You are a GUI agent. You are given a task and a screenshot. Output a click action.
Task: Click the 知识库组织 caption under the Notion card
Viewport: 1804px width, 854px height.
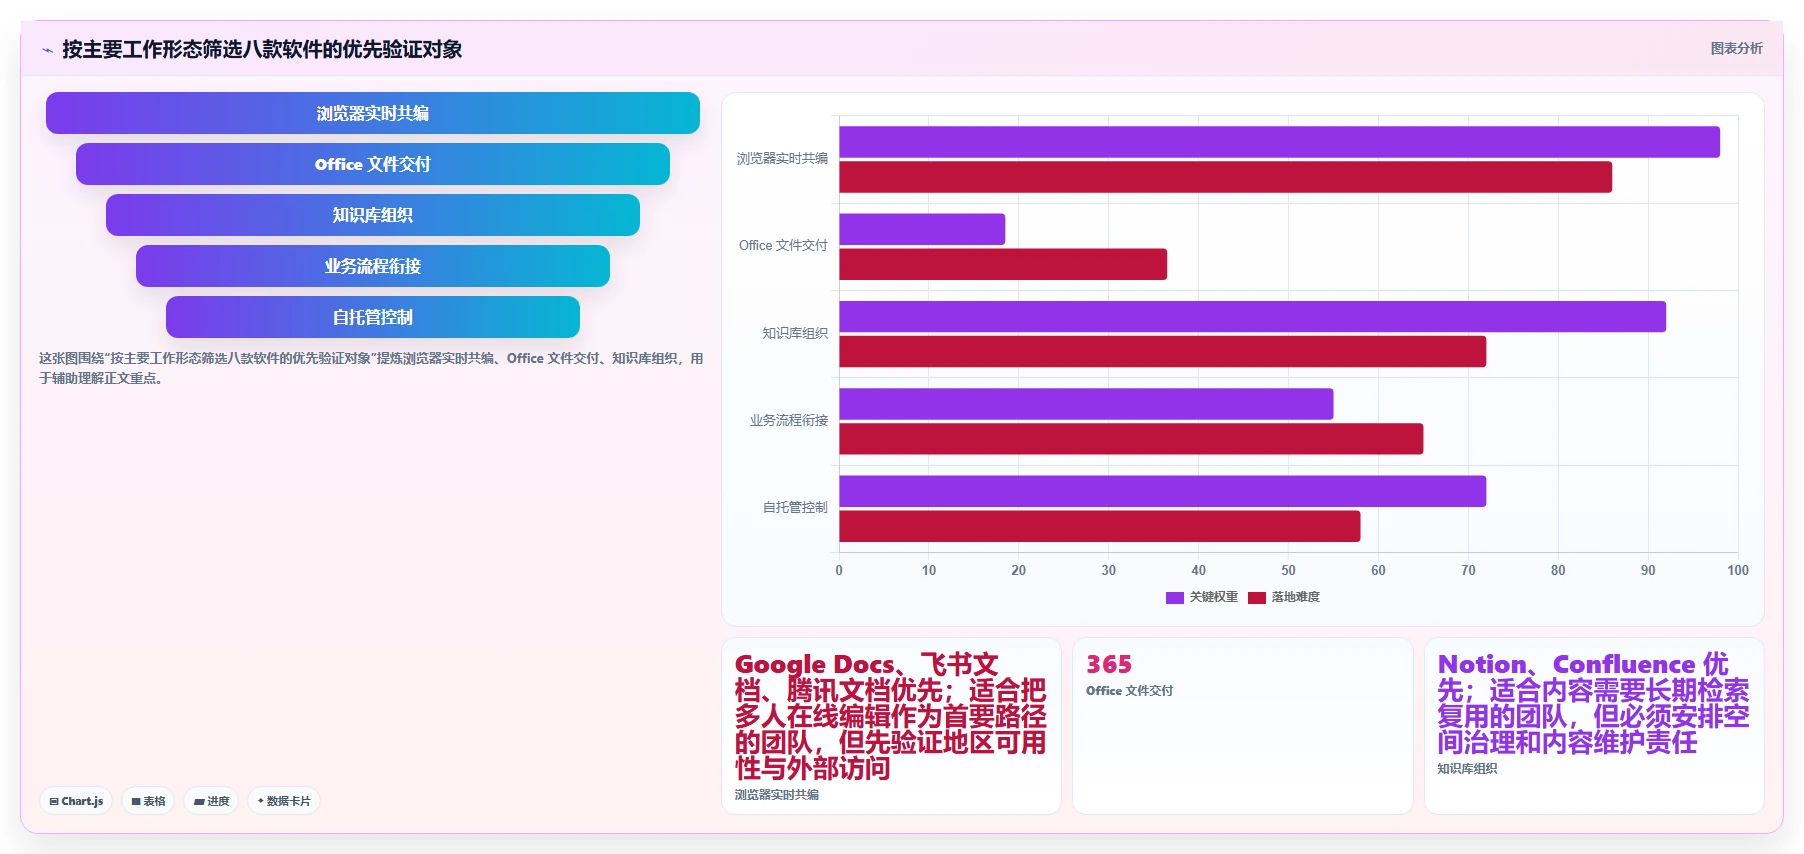coord(1467,769)
